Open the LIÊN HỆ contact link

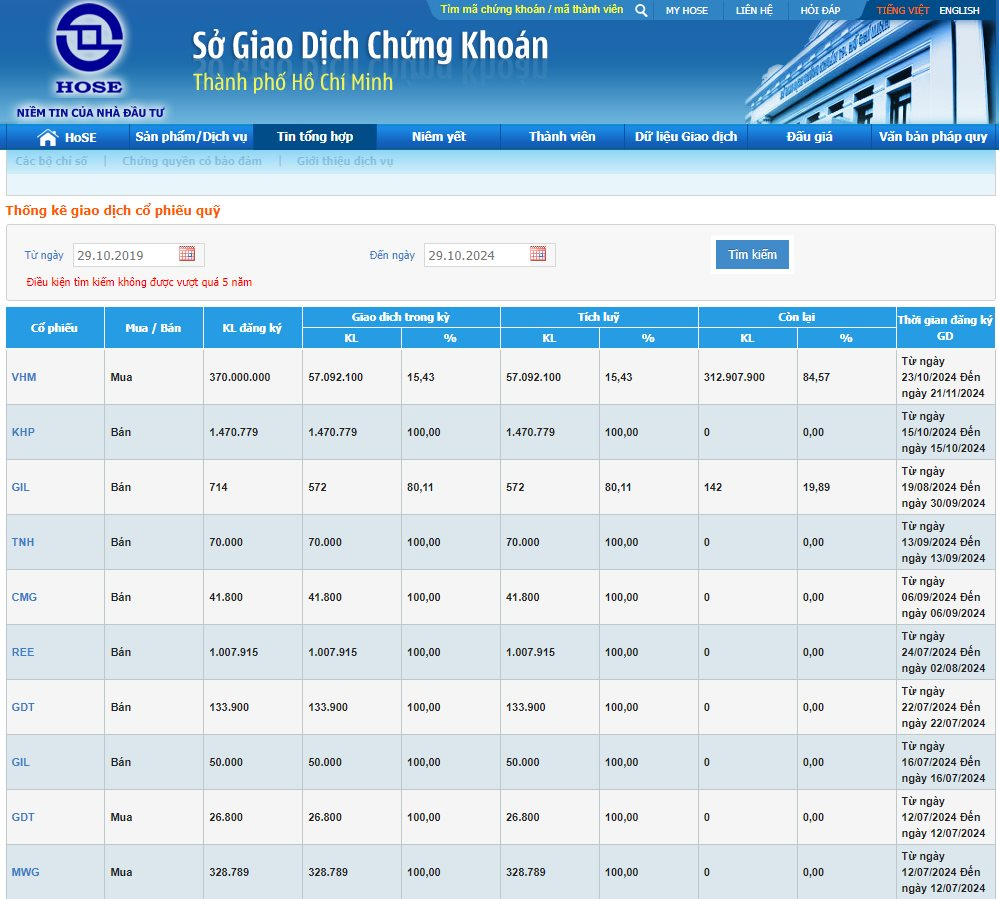pyautogui.click(x=754, y=10)
